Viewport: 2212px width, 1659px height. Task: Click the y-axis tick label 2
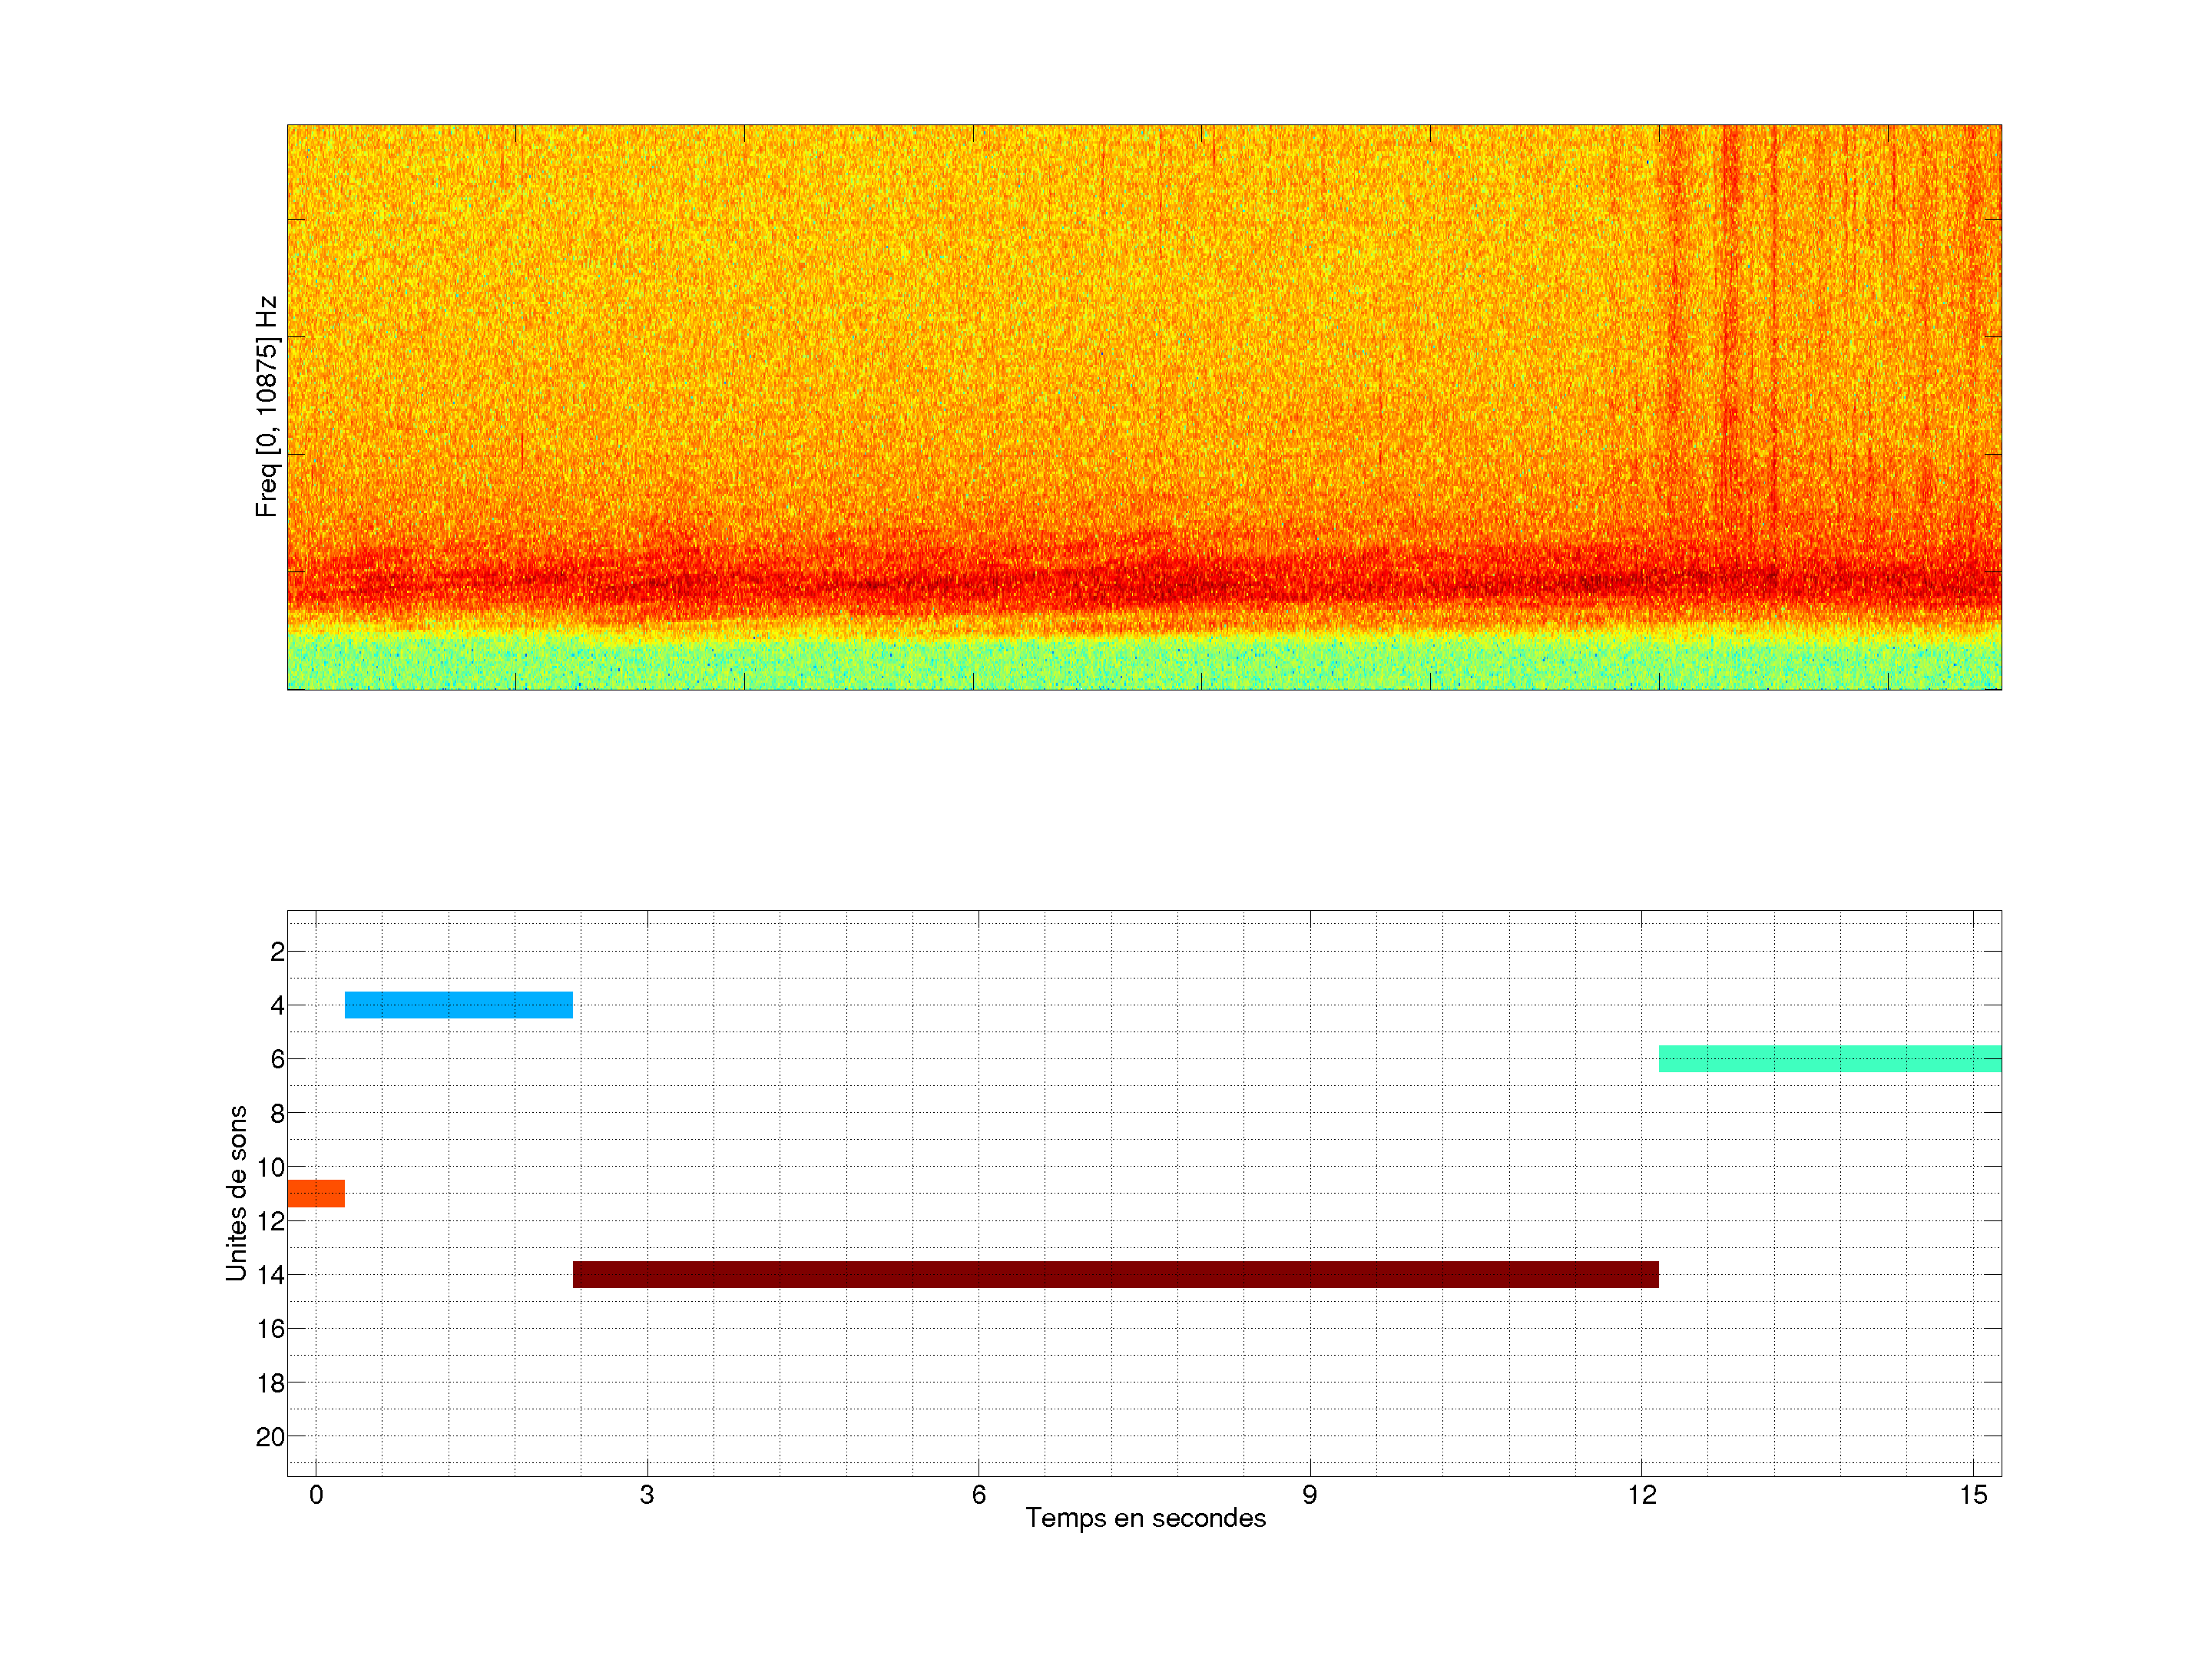[x=277, y=952]
